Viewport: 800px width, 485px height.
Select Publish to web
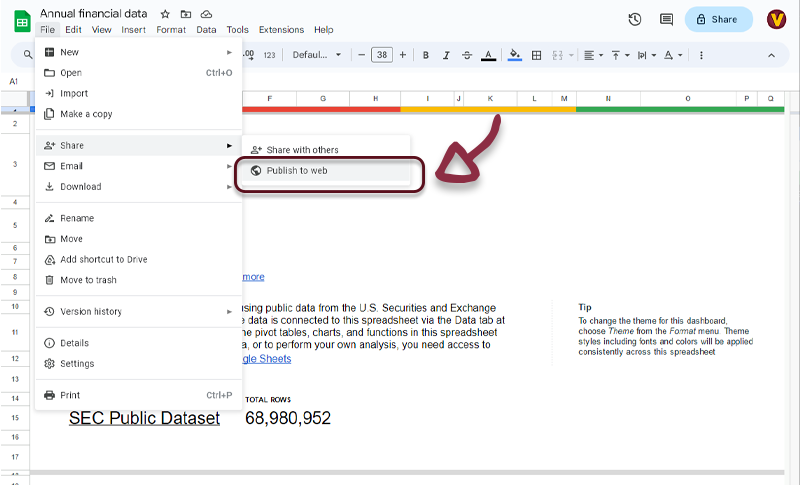click(297, 171)
